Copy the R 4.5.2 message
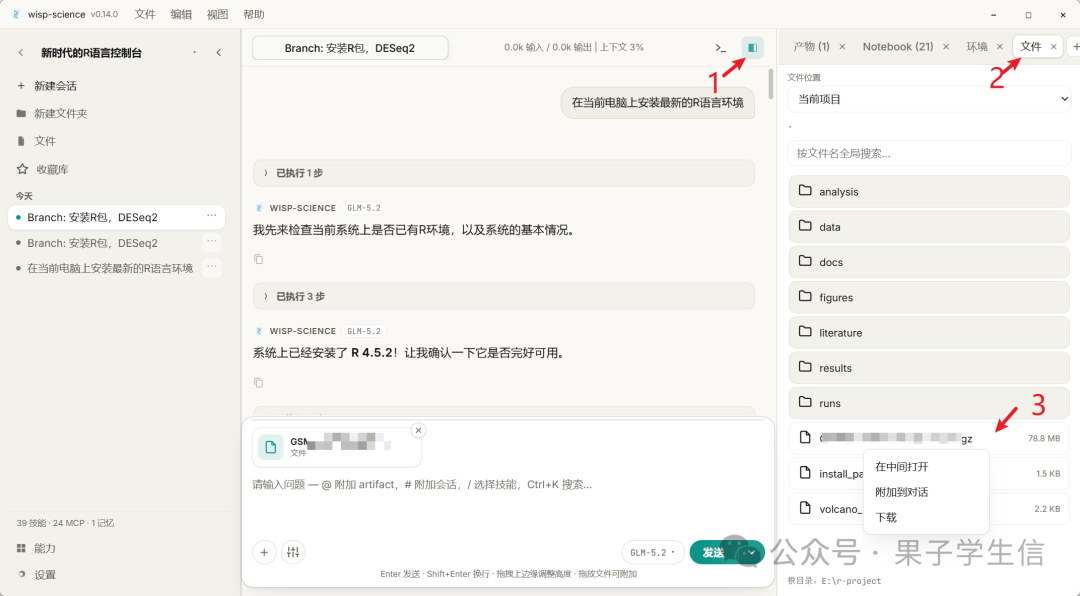 pyautogui.click(x=258, y=382)
